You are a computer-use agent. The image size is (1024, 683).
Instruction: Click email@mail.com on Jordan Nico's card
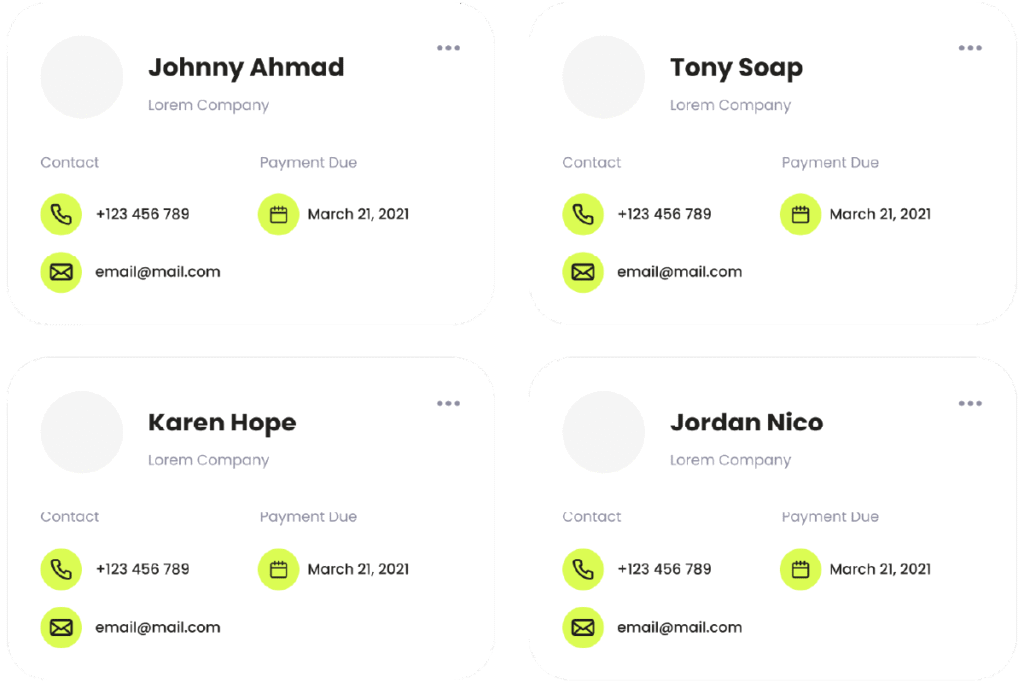(x=679, y=627)
